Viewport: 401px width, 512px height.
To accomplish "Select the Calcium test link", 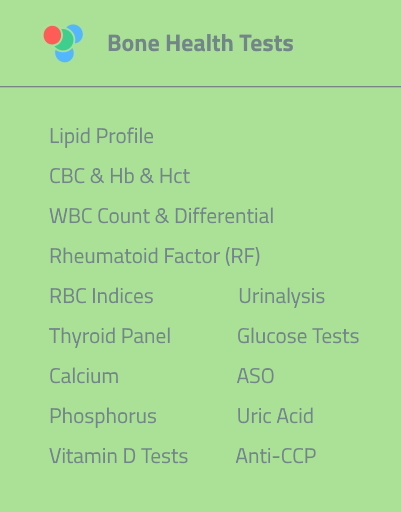I will 84,376.
